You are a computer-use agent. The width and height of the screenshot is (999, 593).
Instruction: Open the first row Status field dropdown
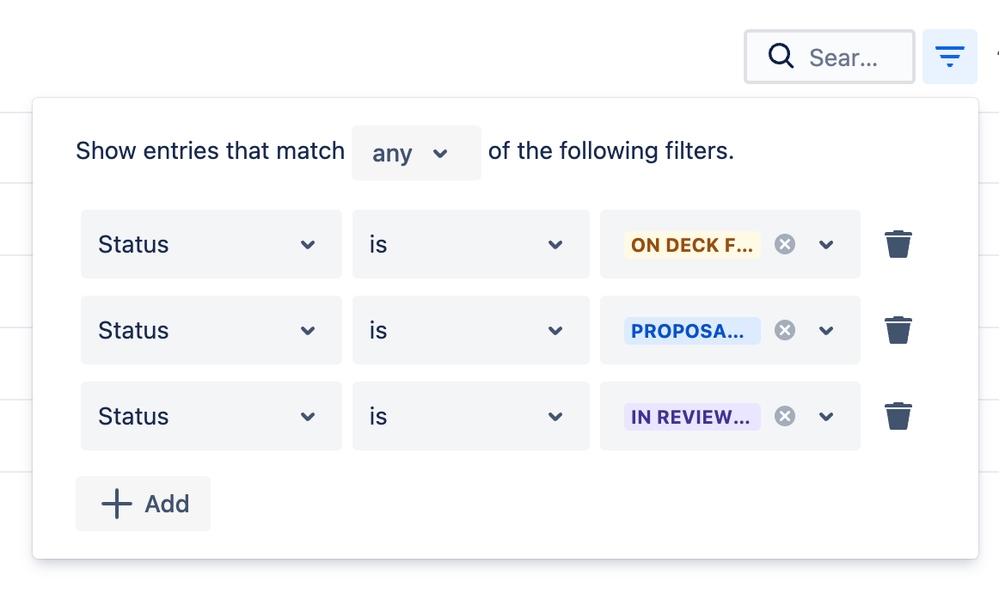pos(211,244)
